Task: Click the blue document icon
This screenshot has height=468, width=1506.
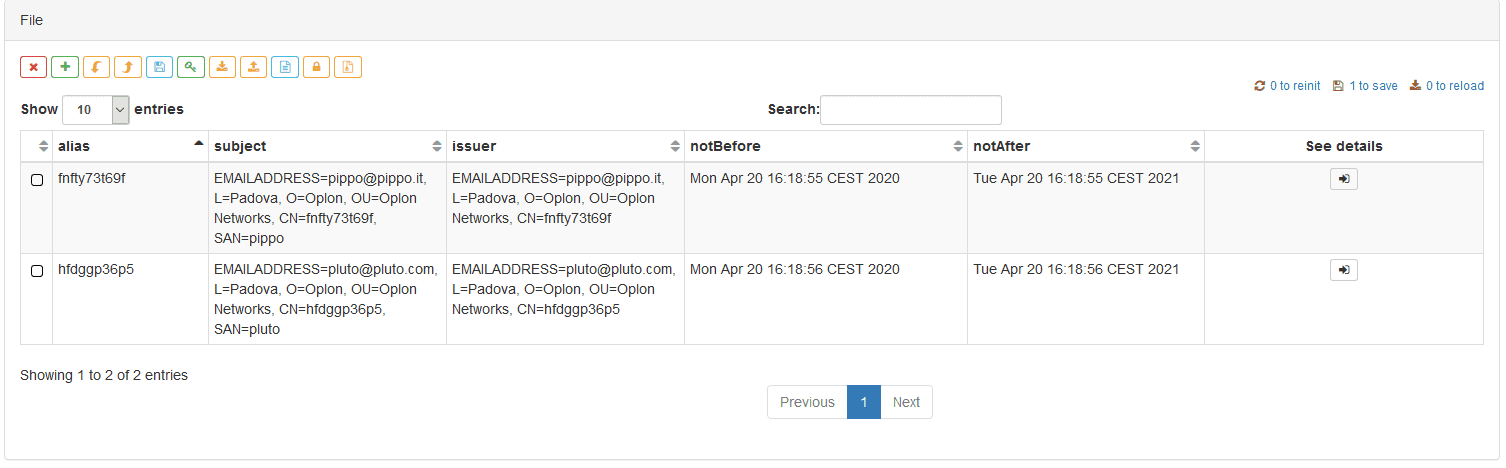Action: 285,67
